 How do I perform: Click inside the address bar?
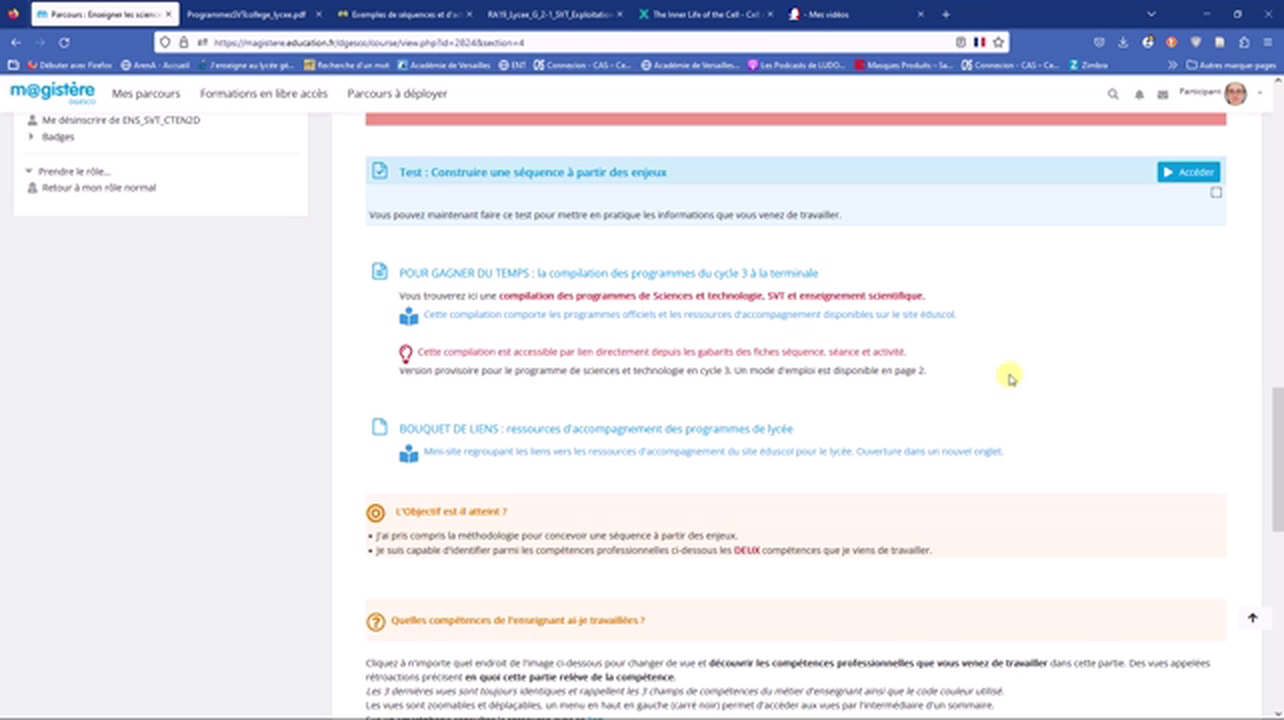[500, 42]
